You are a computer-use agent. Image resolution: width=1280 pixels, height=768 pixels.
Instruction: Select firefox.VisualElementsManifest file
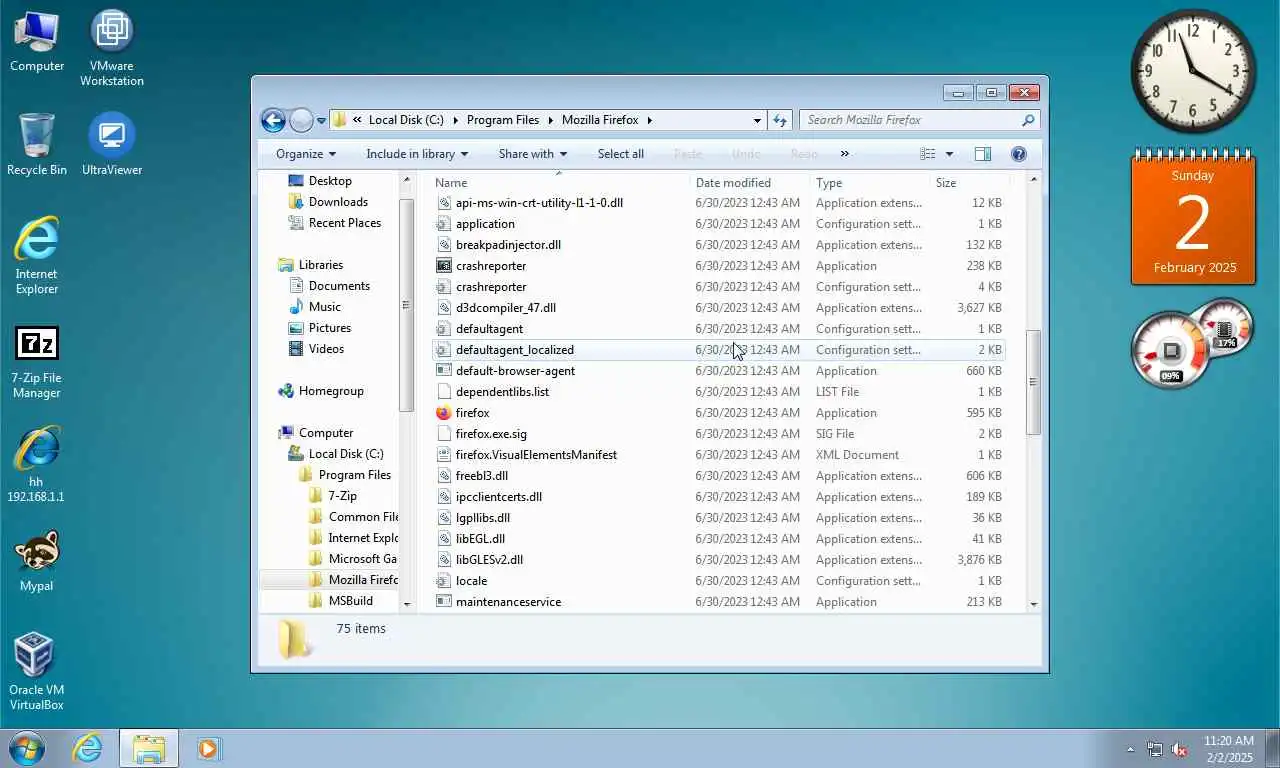point(718,455)
